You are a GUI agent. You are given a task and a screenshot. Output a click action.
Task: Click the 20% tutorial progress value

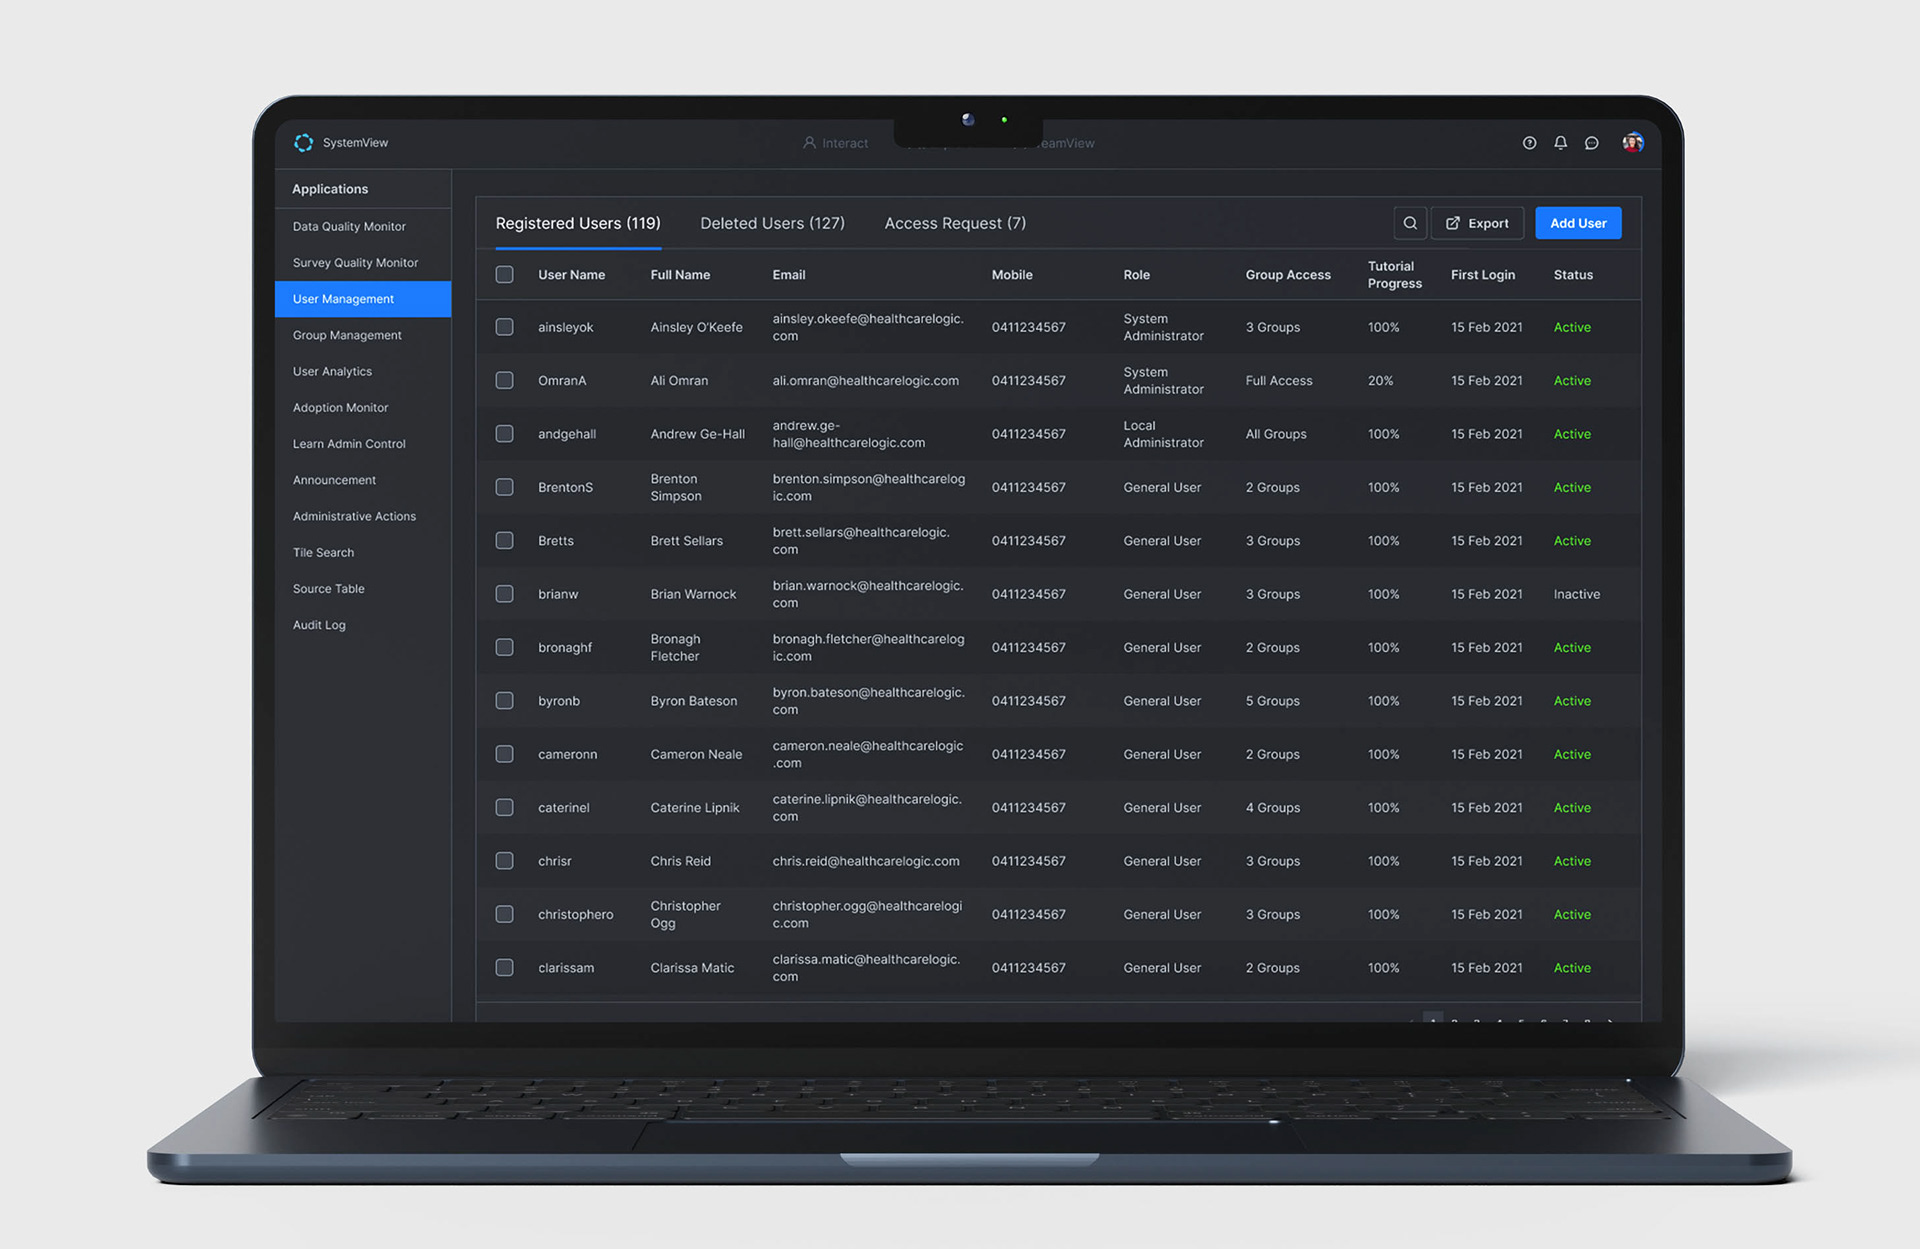(x=1380, y=380)
